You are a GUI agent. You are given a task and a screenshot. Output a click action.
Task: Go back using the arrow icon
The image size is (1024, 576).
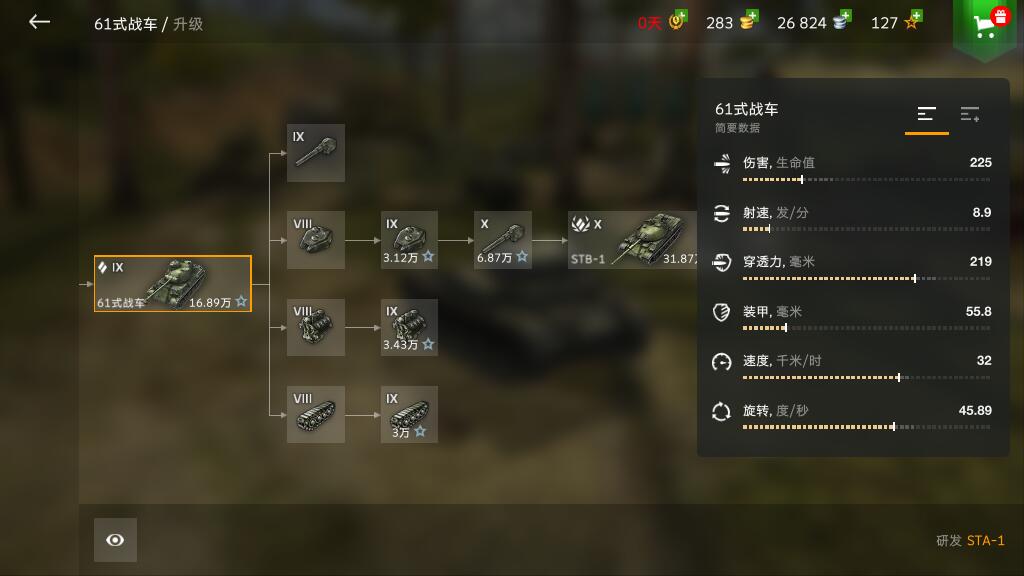(x=39, y=22)
